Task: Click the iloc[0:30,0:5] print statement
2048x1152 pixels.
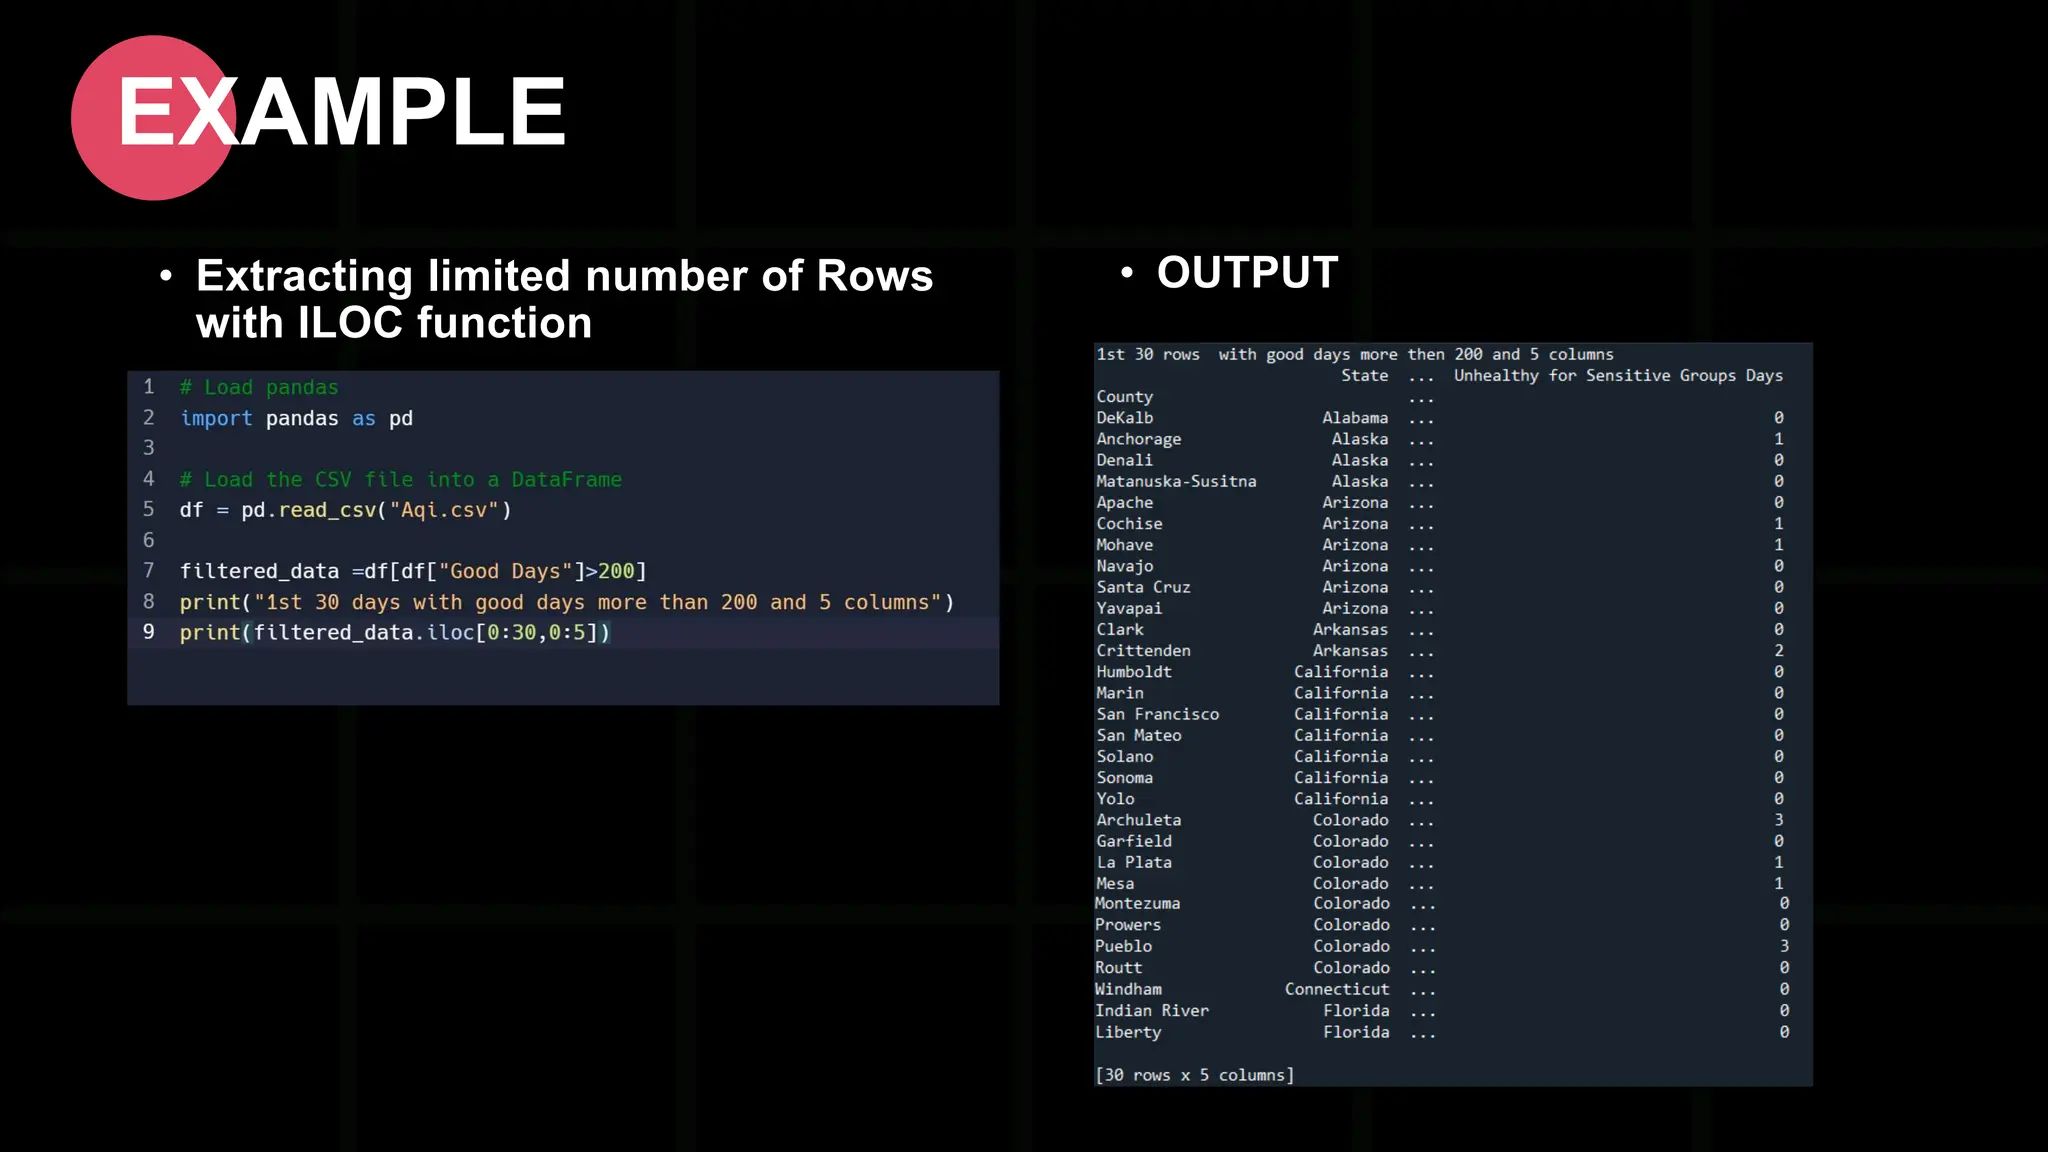Action: pos(394,632)
